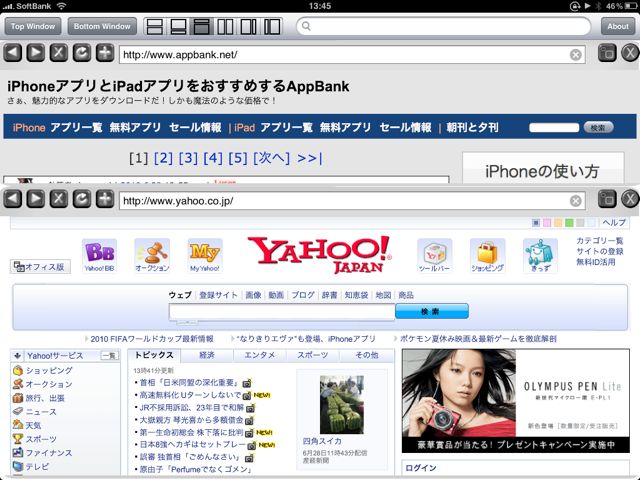
Task: Open the ショッピング bag icon on Yahoo
Action: [x=487, y=256]
